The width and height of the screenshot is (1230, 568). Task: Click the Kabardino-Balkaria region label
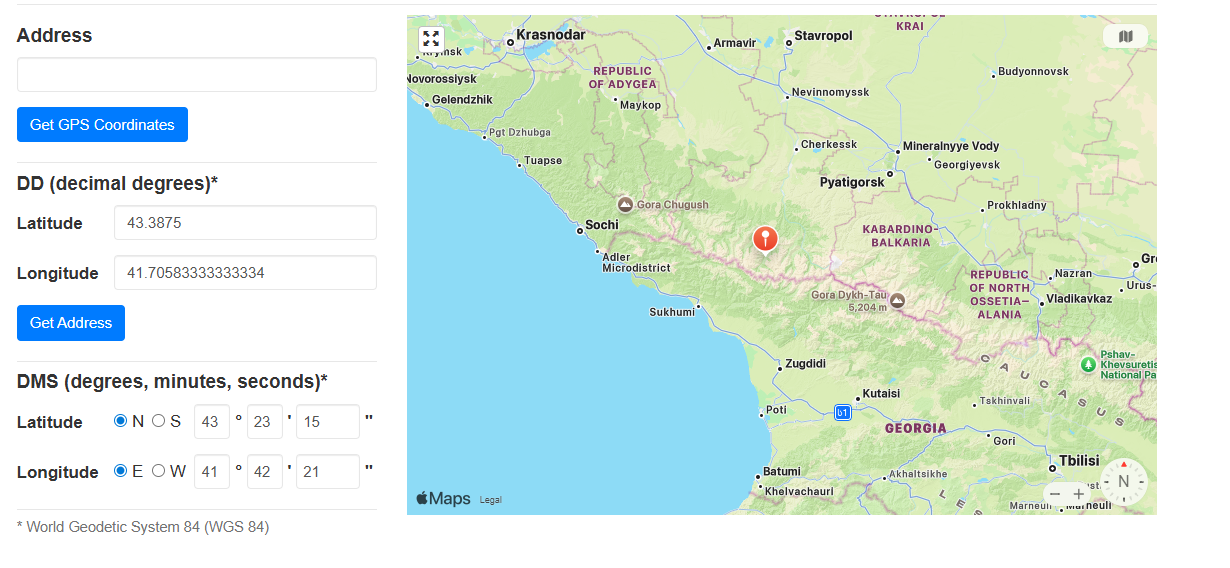(x=901, y=236)
